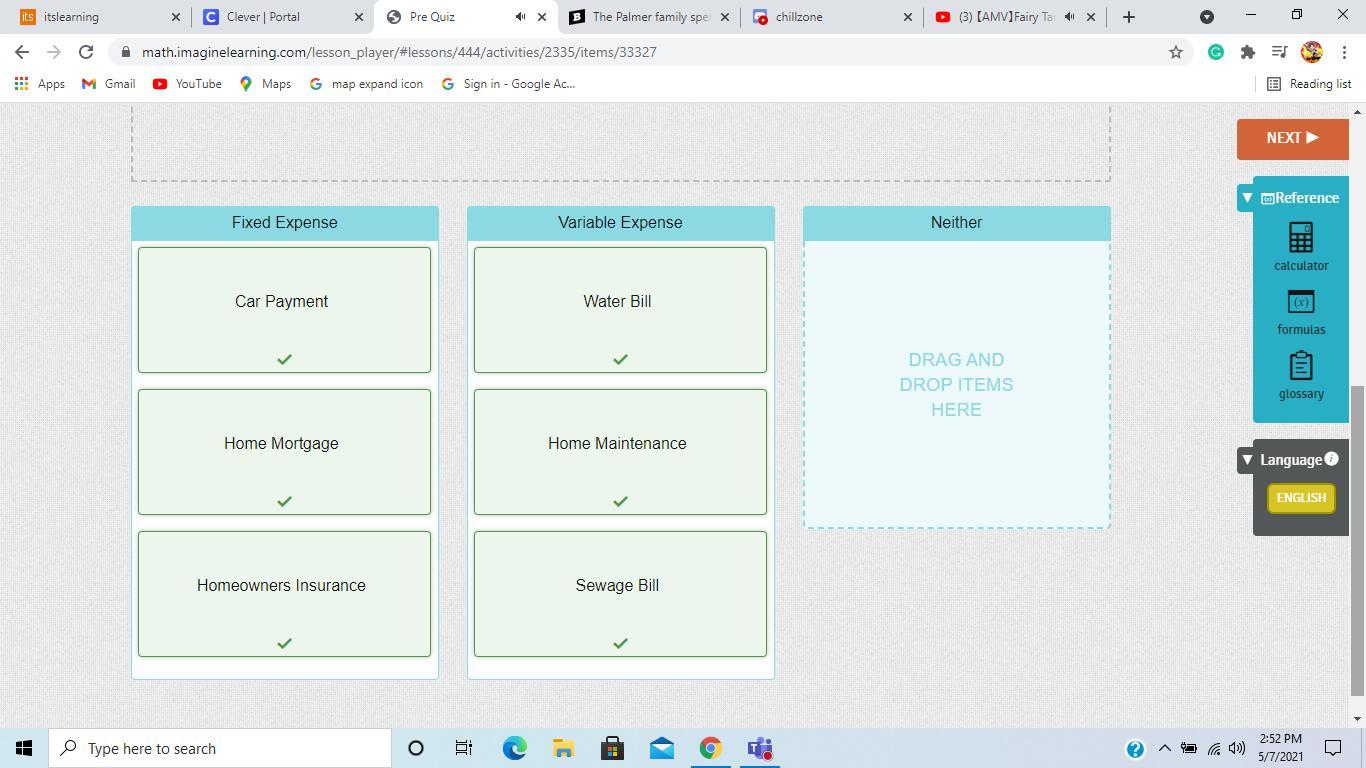Open the tab search dropdown
The height and width of the screenshot is (768, 1366).
[x=1207, y=17]
